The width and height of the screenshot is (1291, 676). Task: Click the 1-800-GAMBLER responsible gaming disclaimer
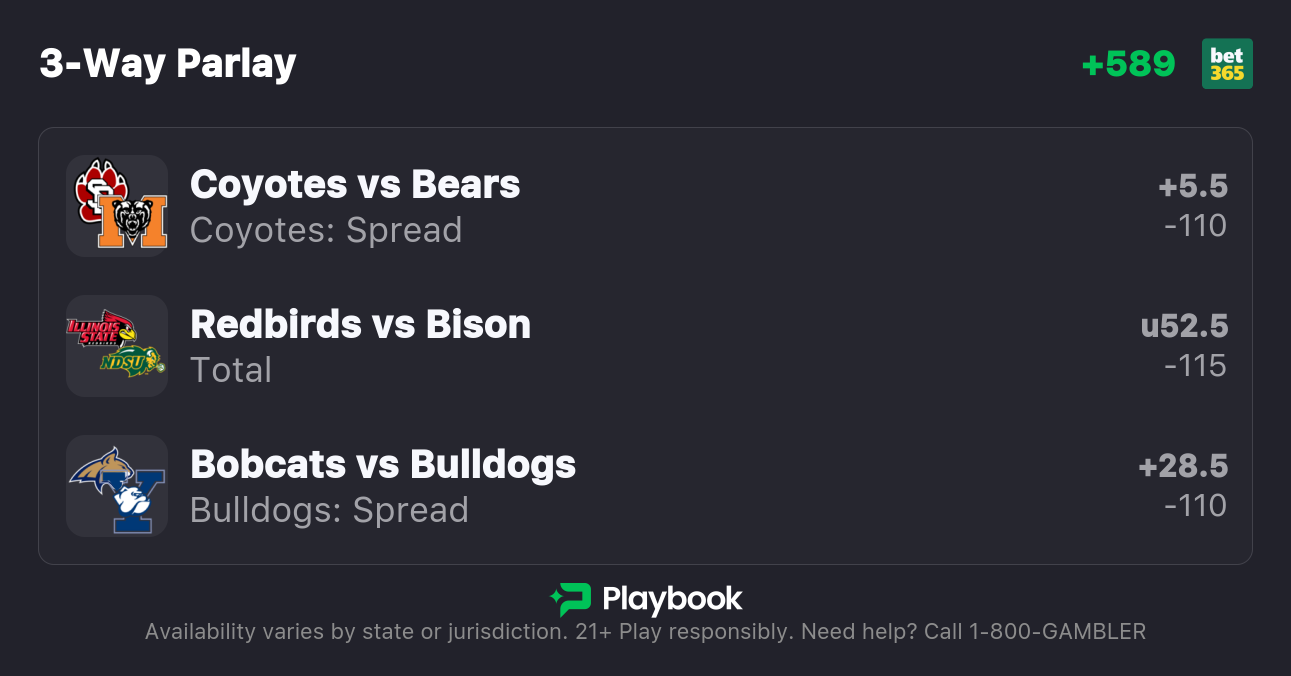pos(645,632)
